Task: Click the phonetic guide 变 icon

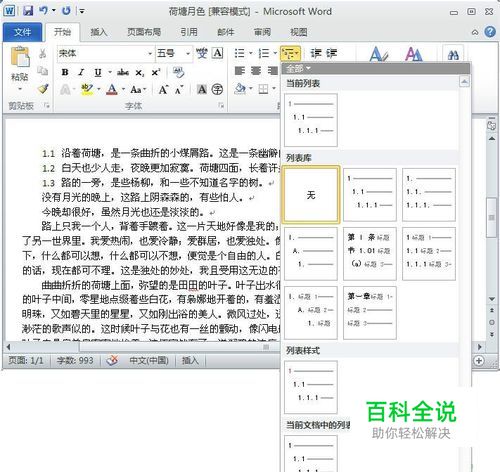Action: 202,53
